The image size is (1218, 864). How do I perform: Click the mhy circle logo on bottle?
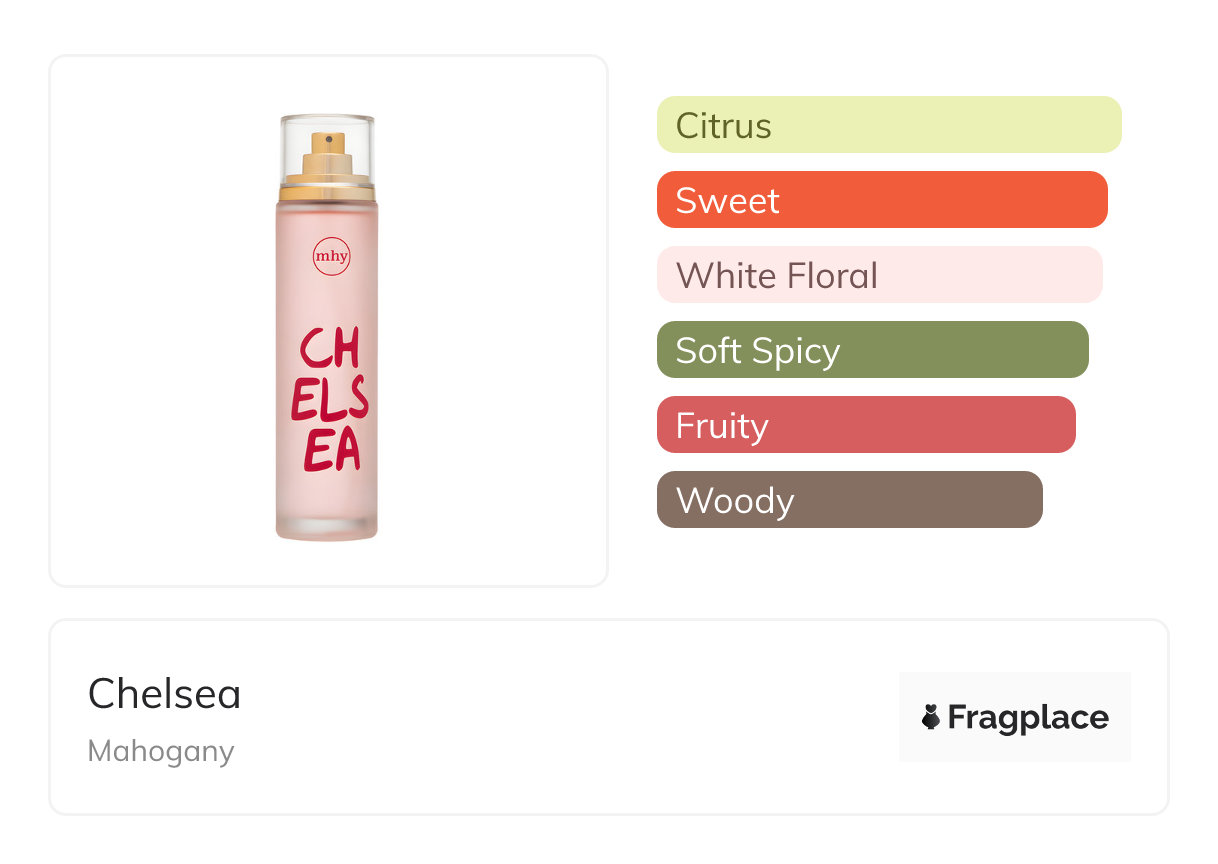[x=331, y=256]
